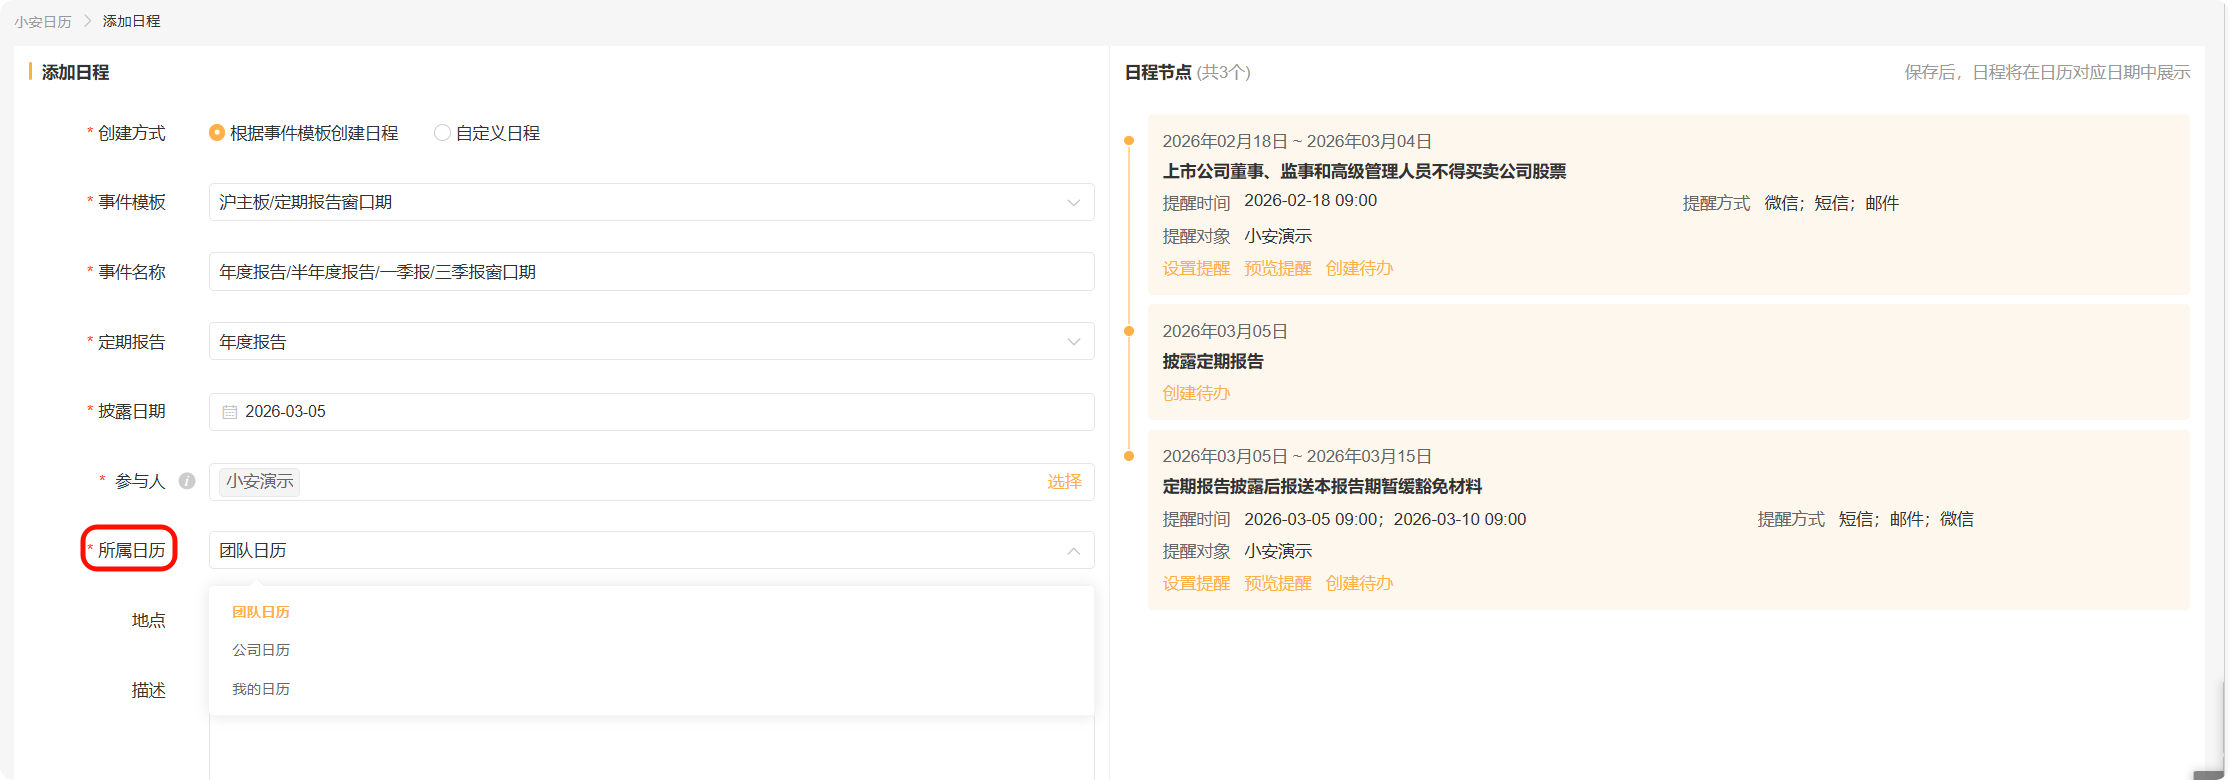
Task: Click 设置提醒 under 暂缓豁免材料 node
Action: pos(1196,583)
